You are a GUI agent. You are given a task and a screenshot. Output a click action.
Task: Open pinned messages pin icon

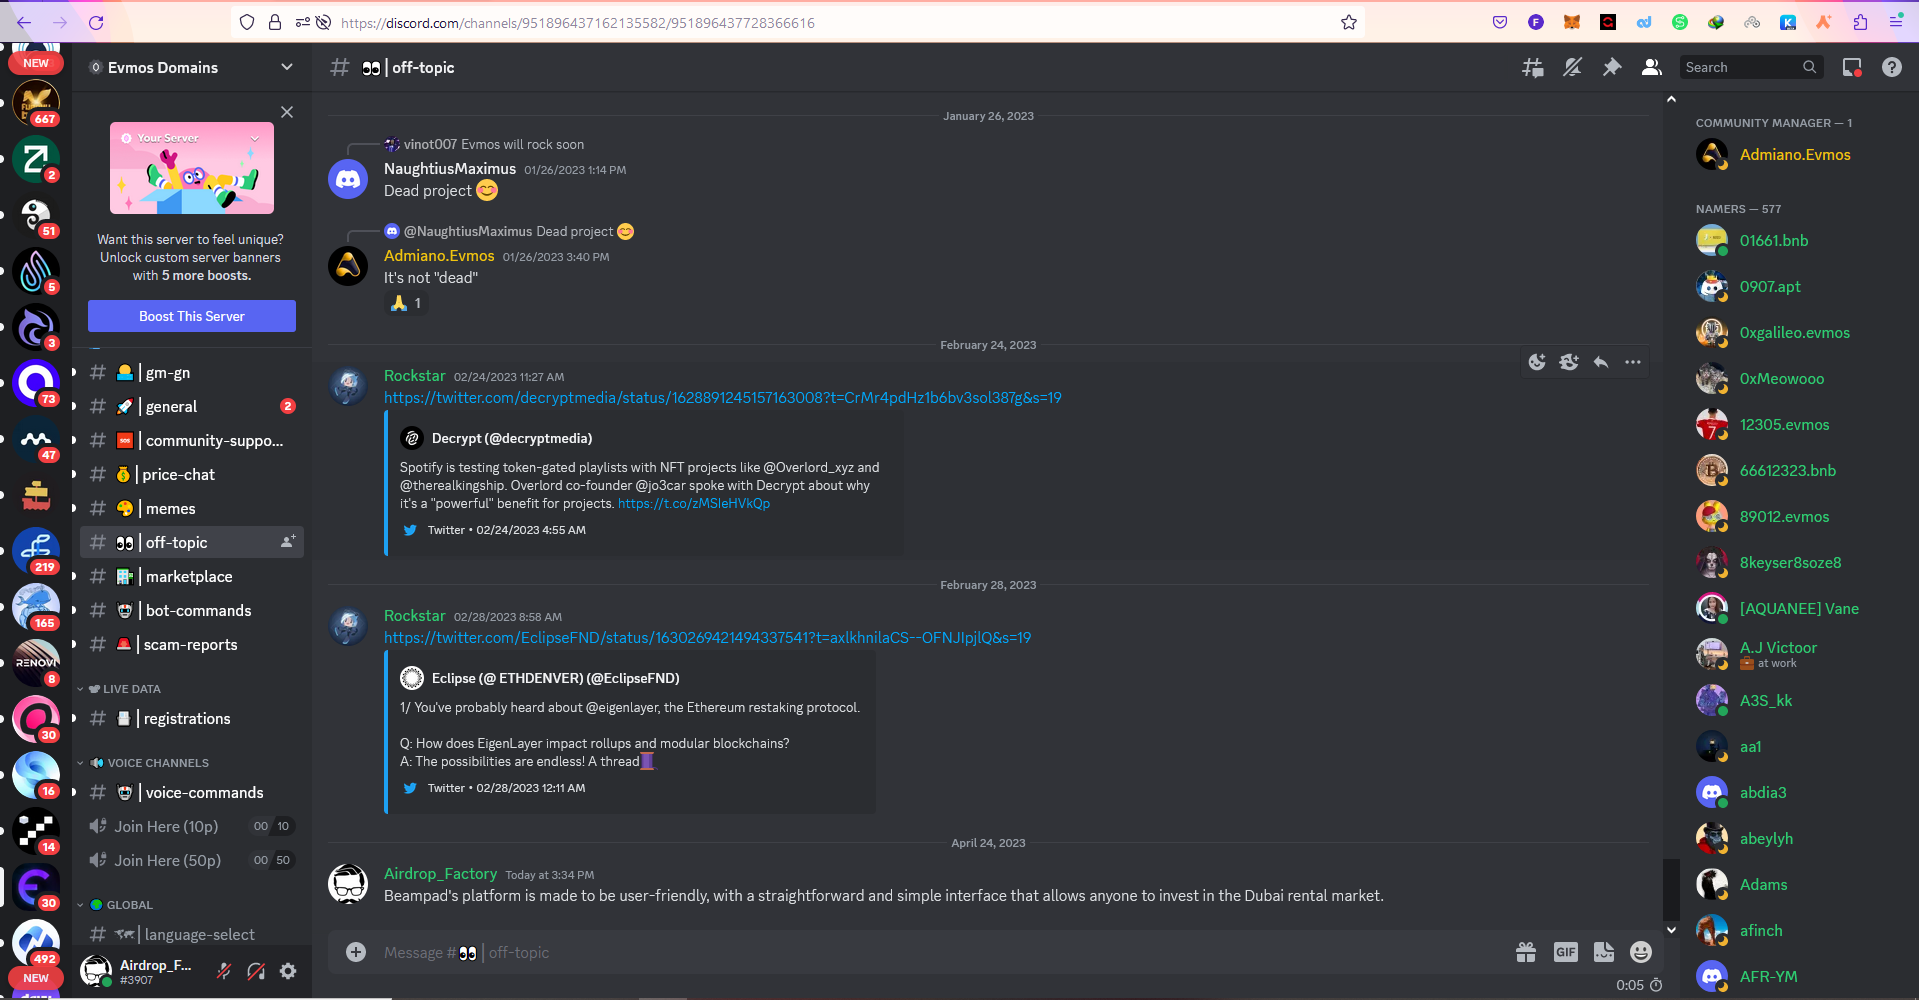[x=1612, y=67]
